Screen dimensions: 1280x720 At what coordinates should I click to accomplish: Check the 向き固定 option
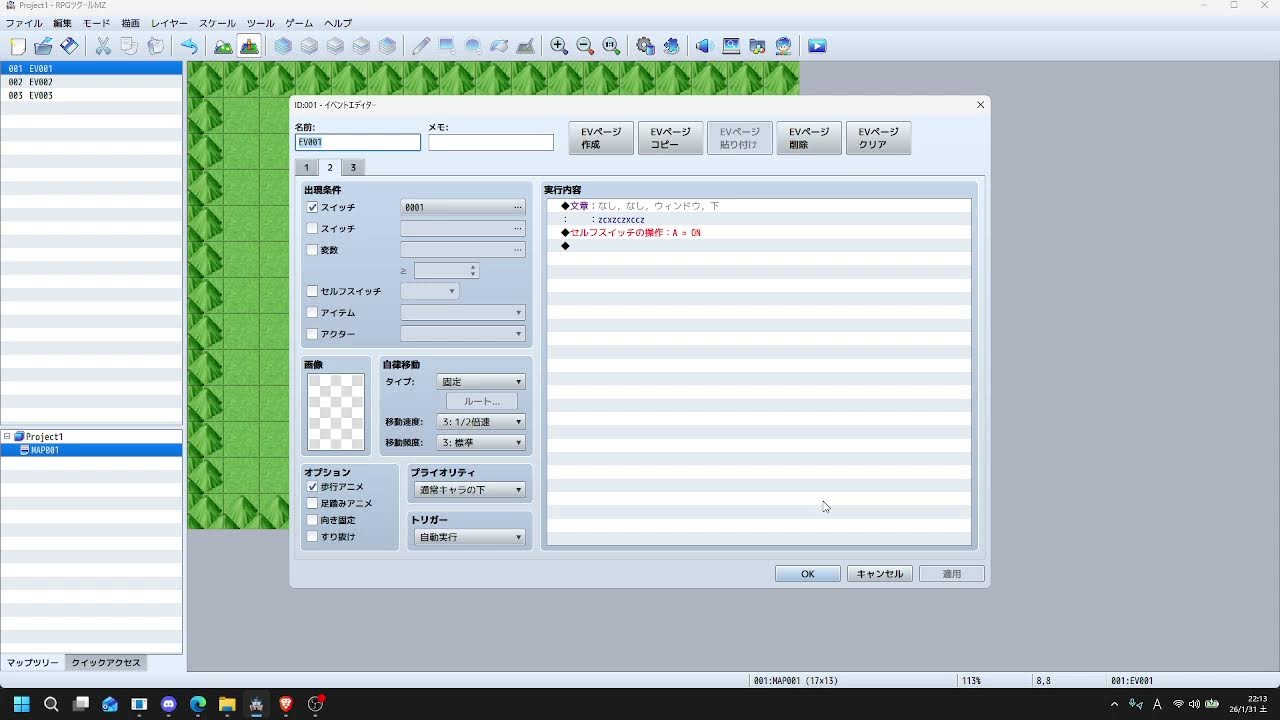[x=312, y=520]
